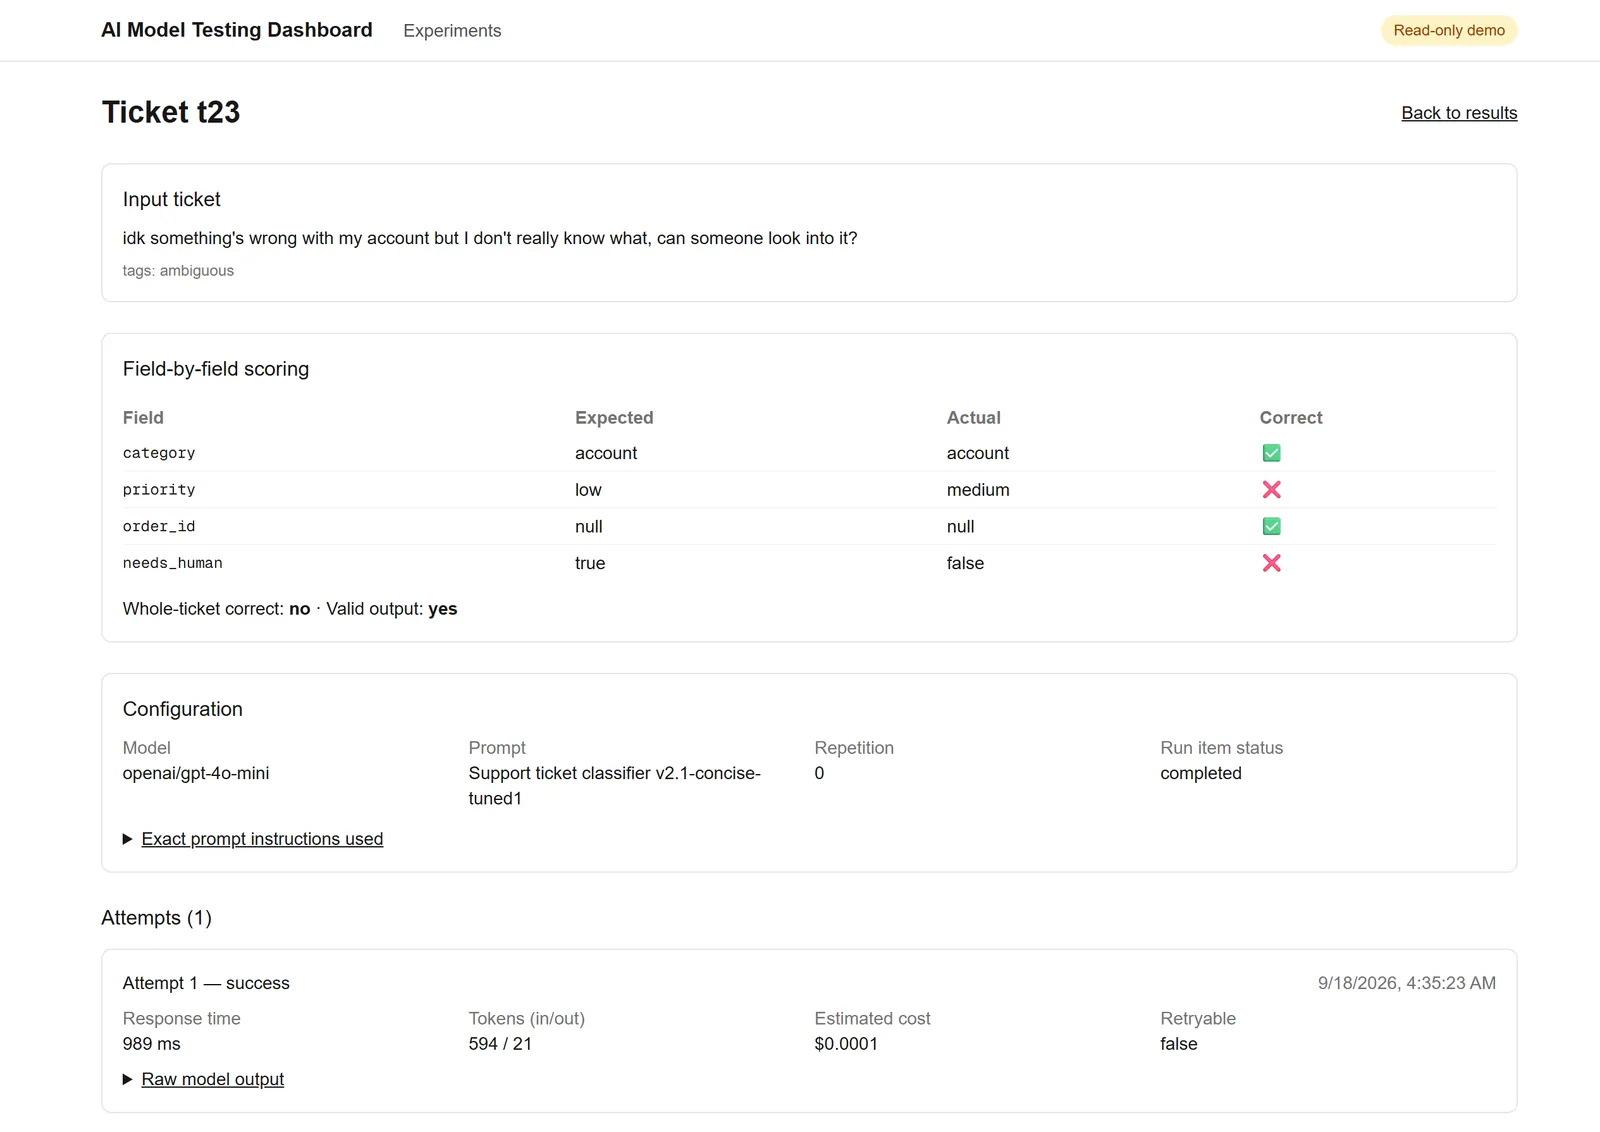The width and height of the screenshot is (1600, 1132).
Task: Click the input ticket message text
Action: [x=490, y=238]
